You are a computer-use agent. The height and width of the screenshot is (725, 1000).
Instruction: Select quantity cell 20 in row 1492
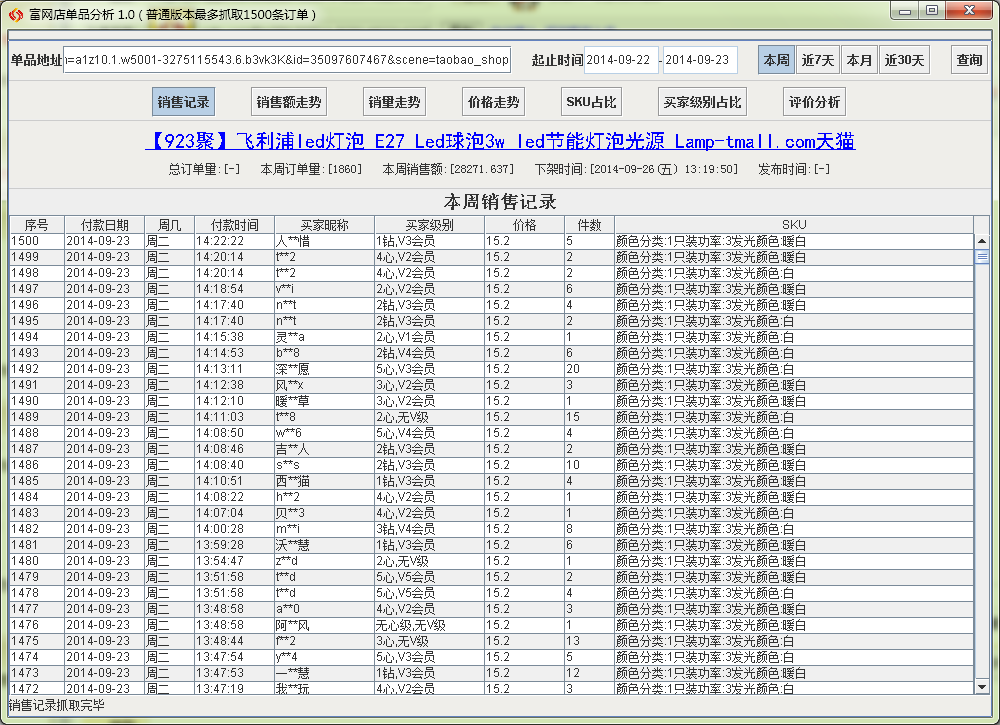589,369
